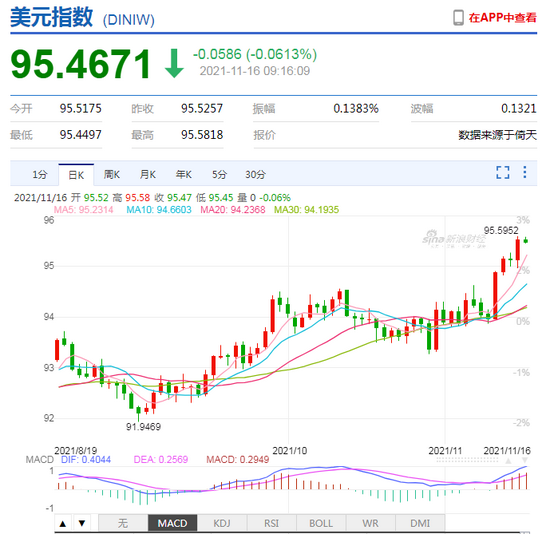Click the DIF: 0.4044 label

86,460
